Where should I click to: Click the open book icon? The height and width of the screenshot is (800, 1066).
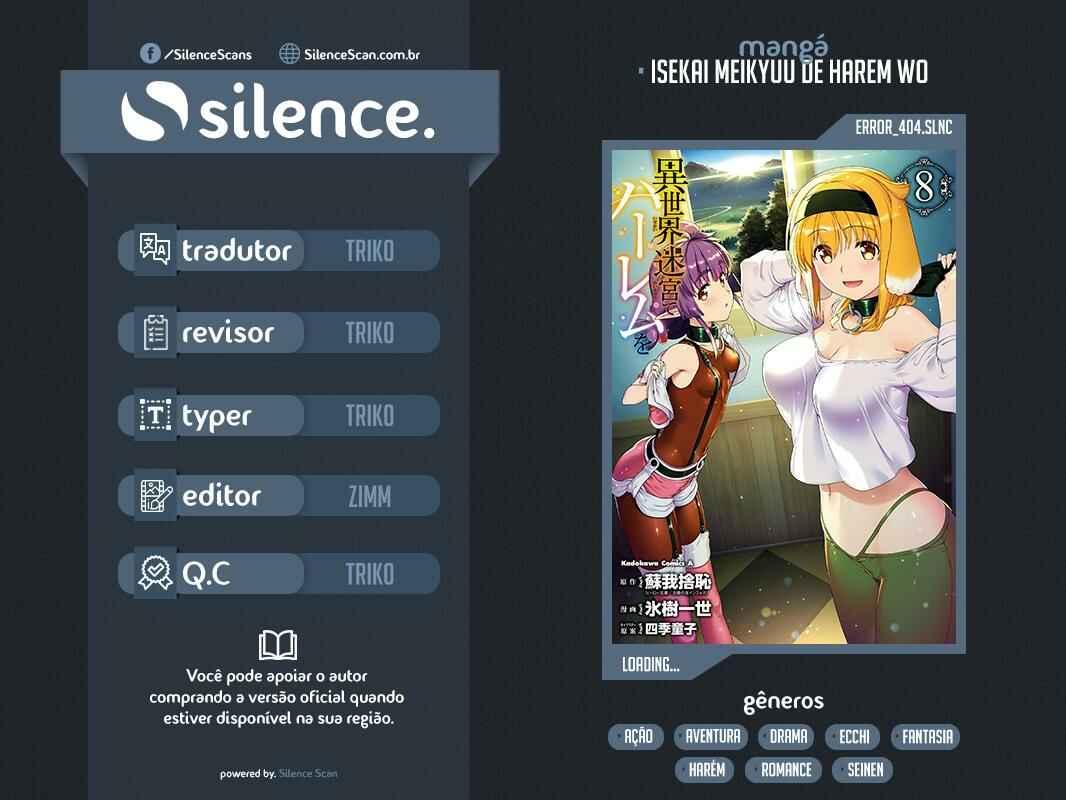[x=277, y=645]
